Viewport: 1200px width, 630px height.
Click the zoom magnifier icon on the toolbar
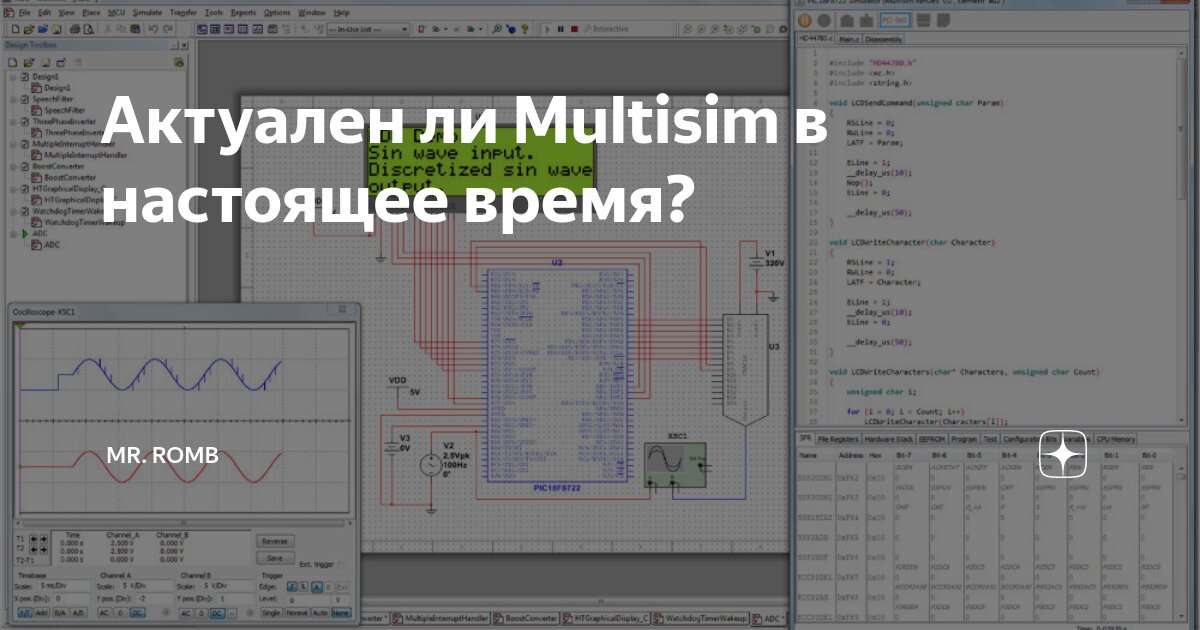(x=497, y=28)
